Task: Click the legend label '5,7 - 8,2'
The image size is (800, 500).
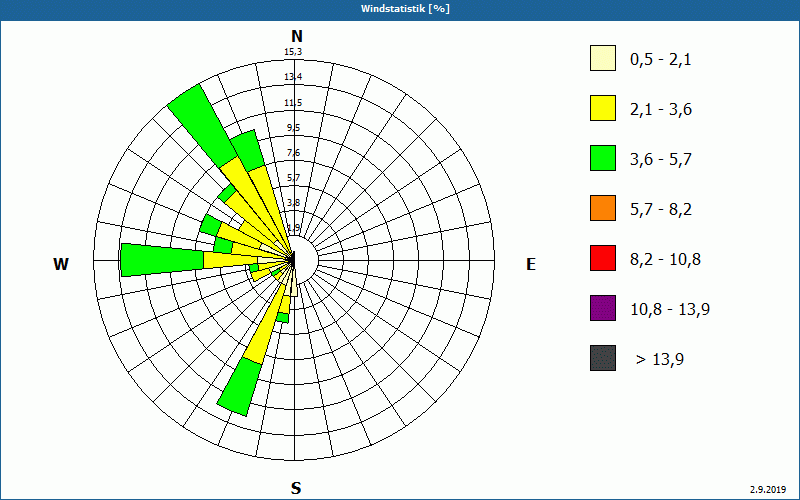Action: (x=661, y=210)
